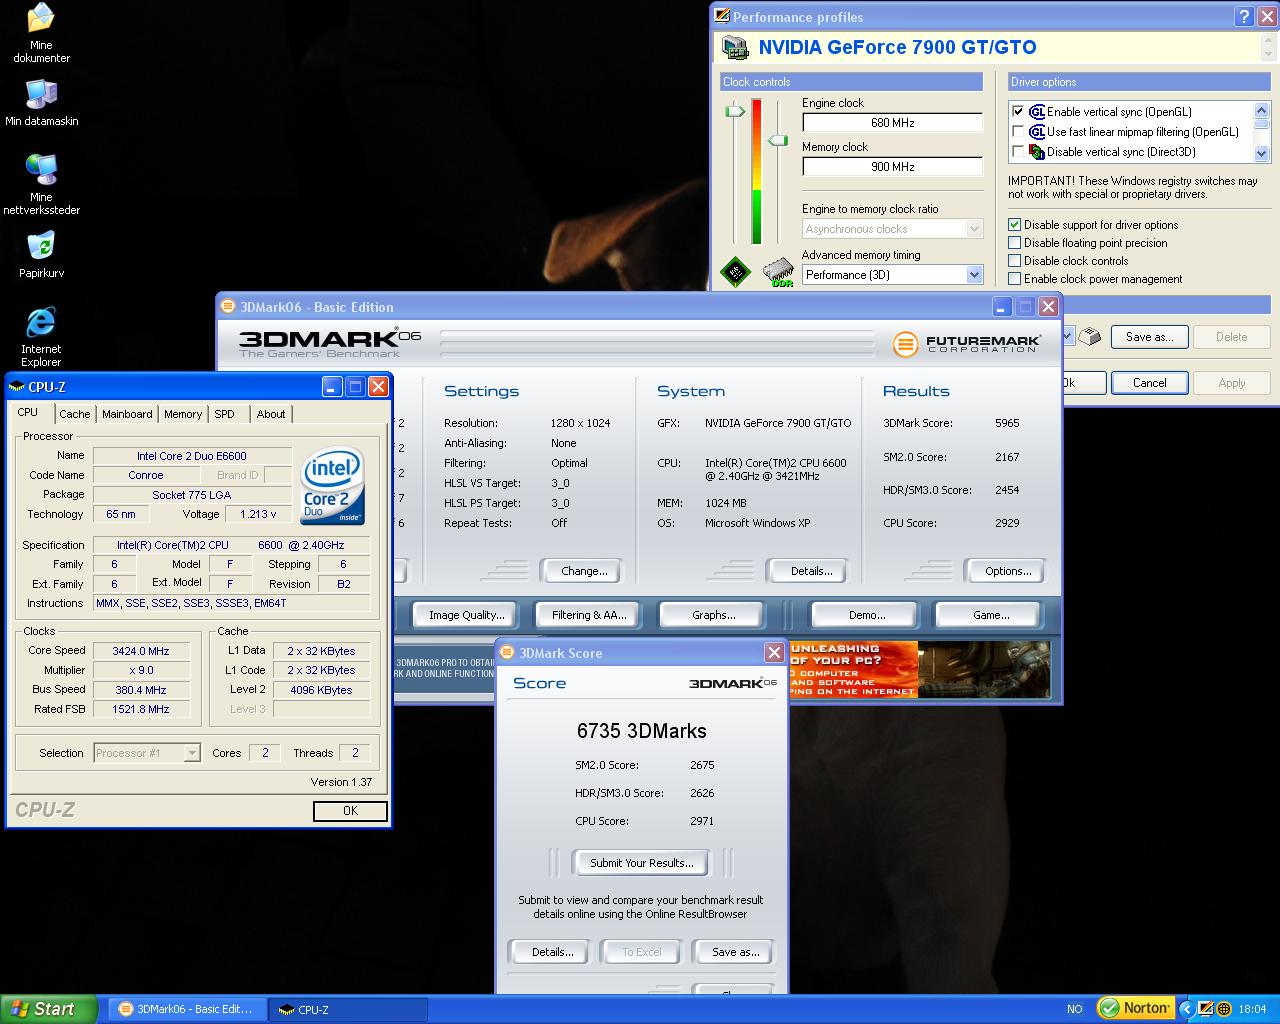This screenshot has height=1024, width=1280.
Task: Switch to Memory tab in CPU-Z
Action: (x=183, y=414)
